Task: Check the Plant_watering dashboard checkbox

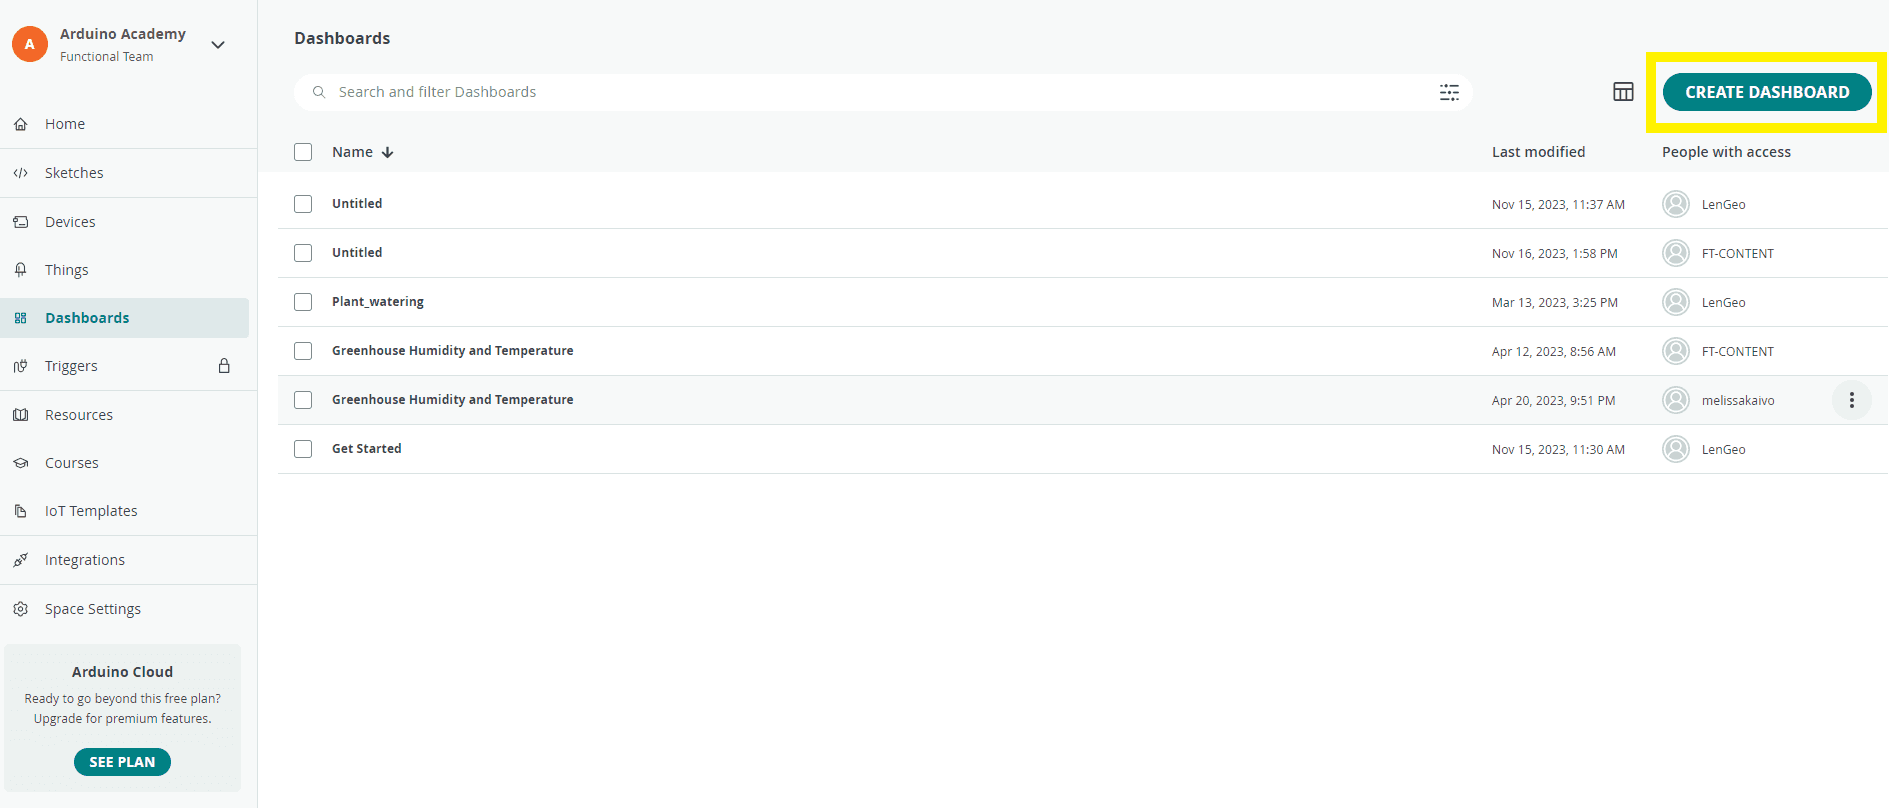Action: [x=303, y=302]
